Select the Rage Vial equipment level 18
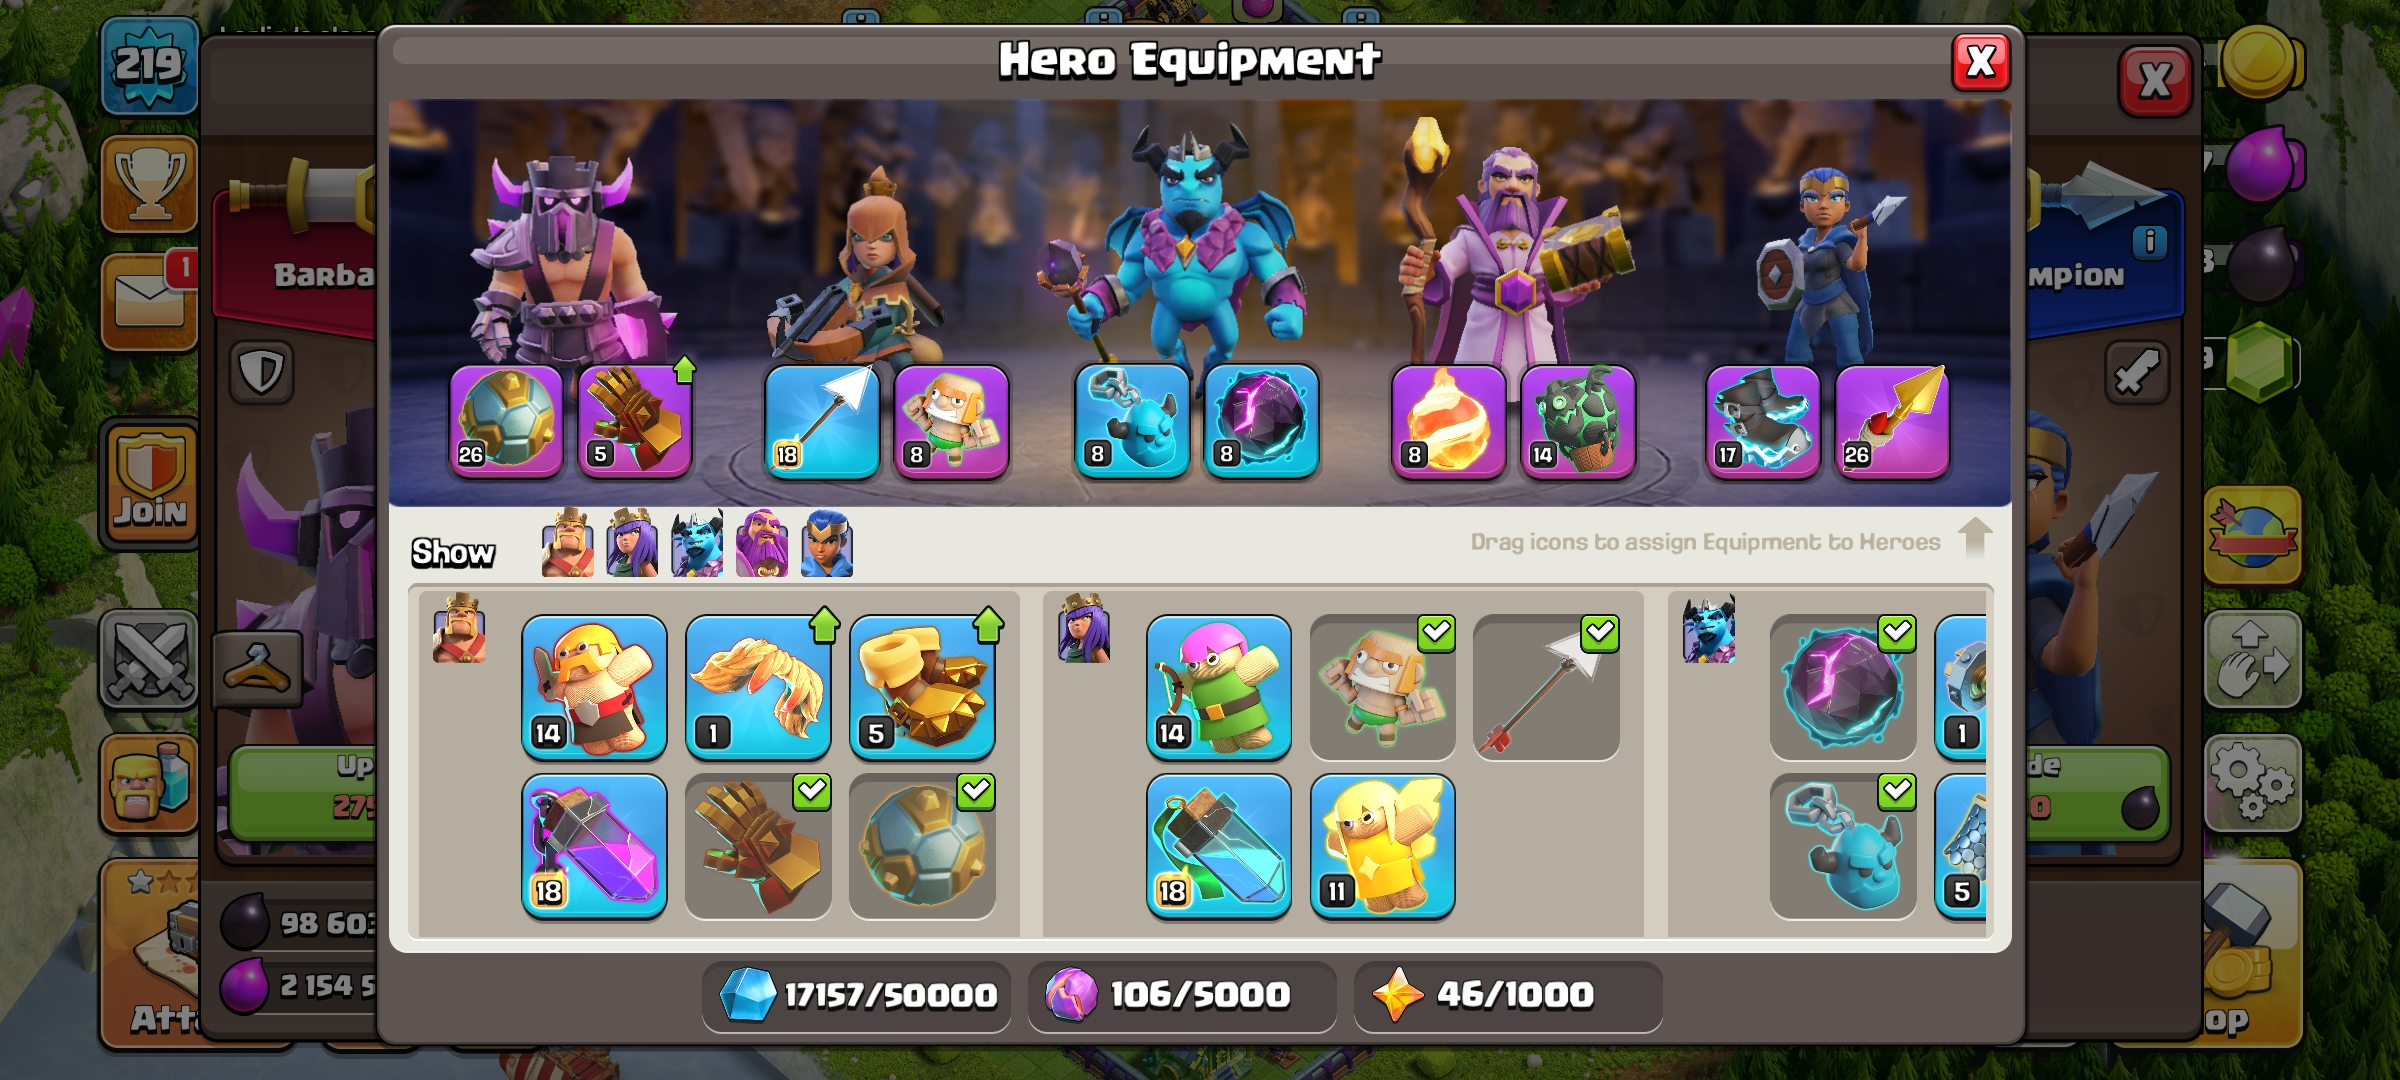Screen dimensions: 2400x1080 tap(594, 846)
